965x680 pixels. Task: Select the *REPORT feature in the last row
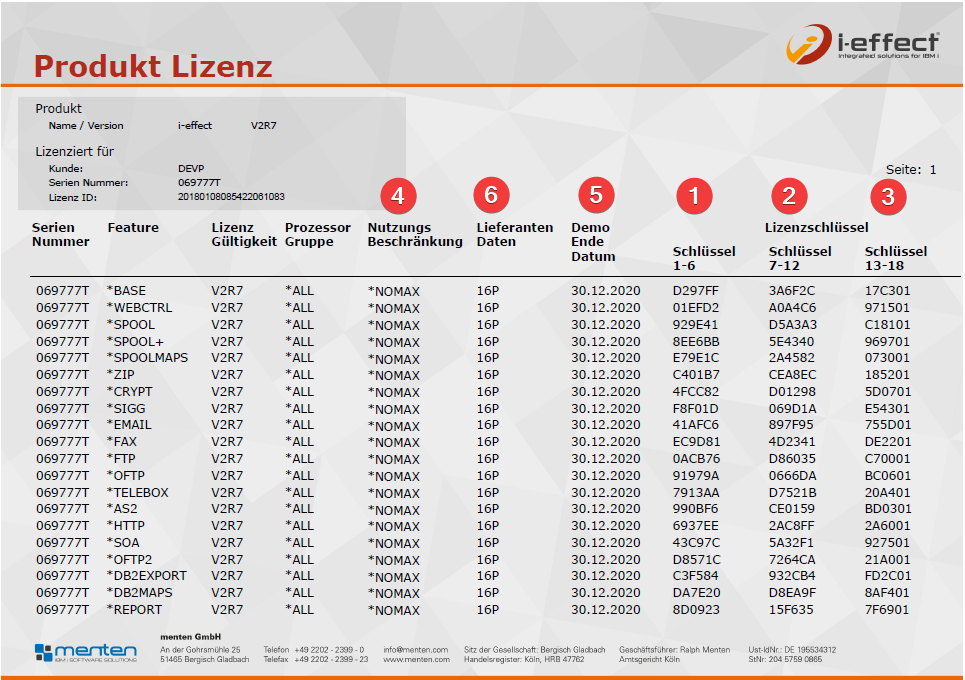point(134,609)
